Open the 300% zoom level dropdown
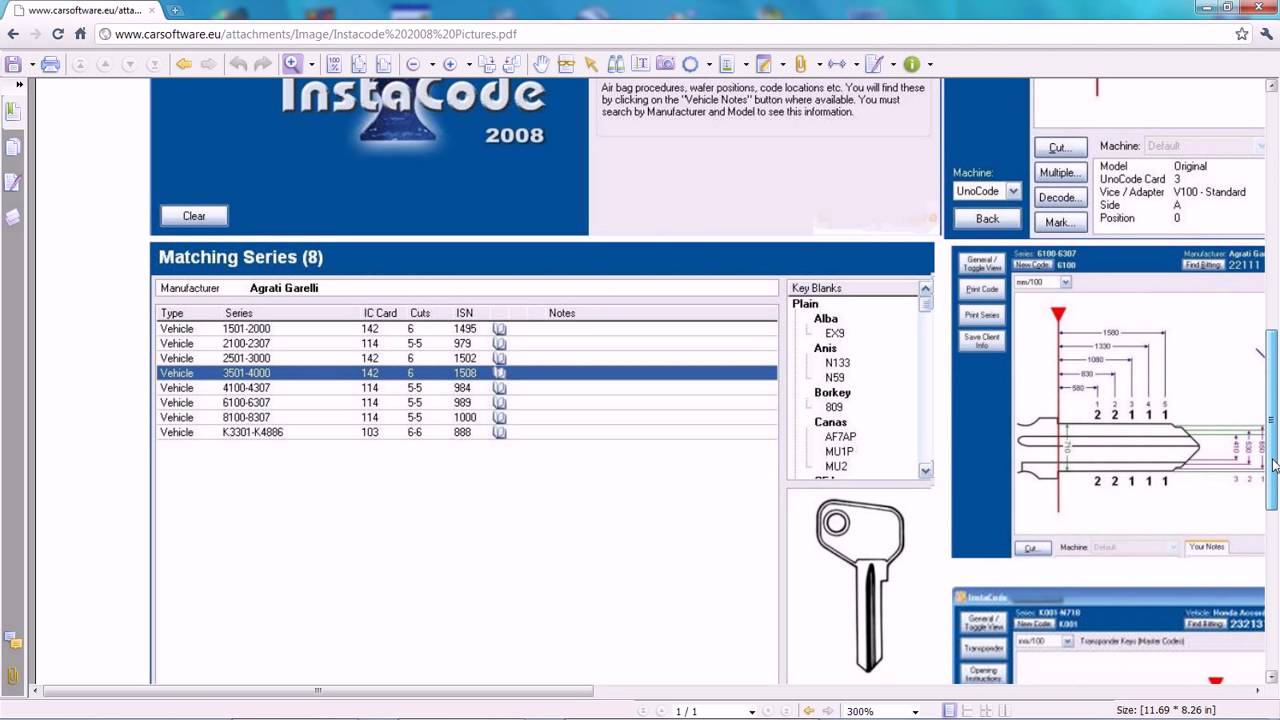Image resolution: width=1280 pixels, height=720 pixels. tap(915, 712)
